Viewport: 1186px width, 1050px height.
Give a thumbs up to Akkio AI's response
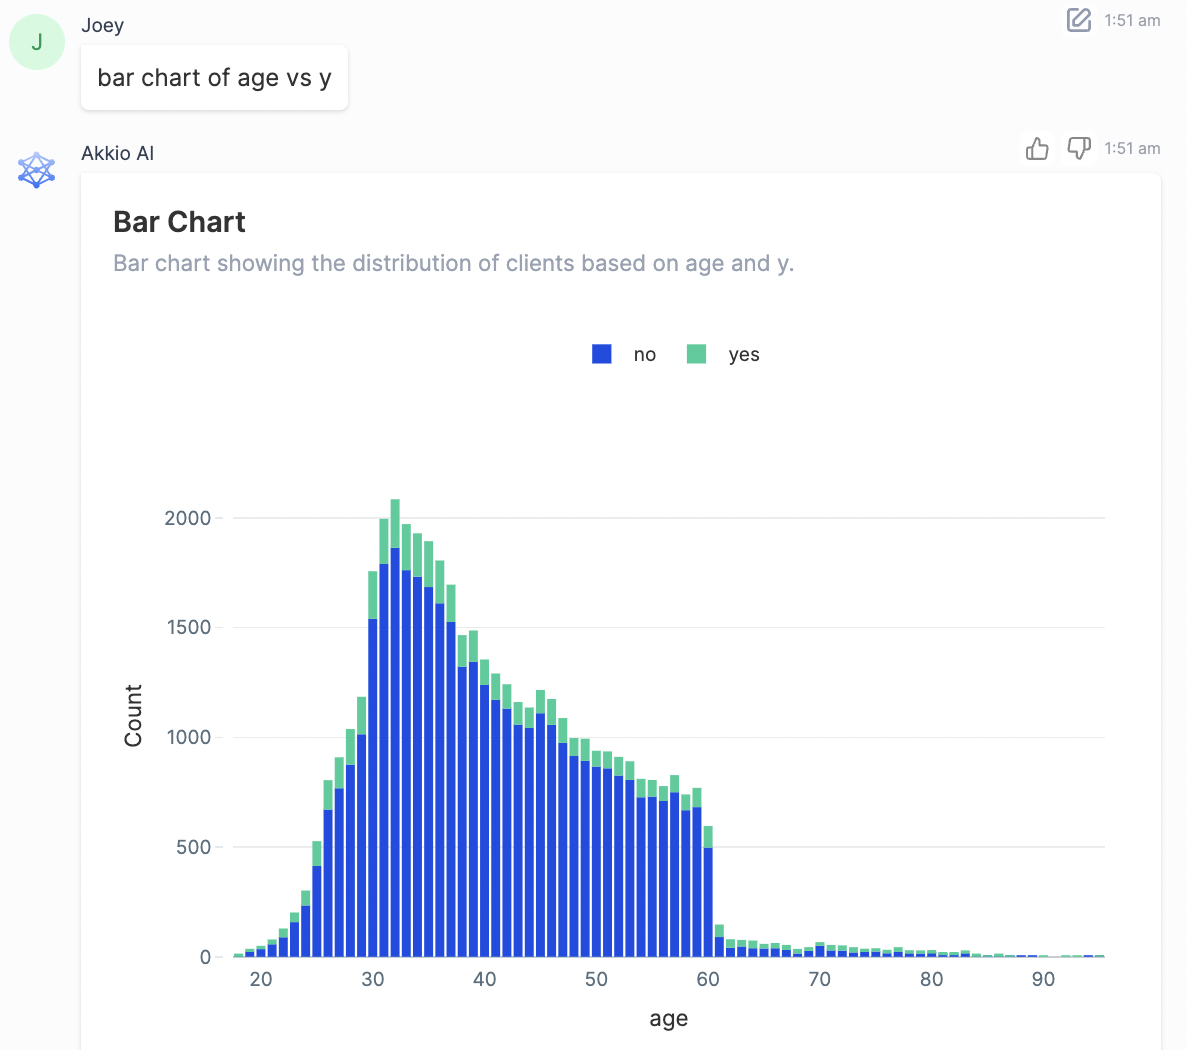point(1037,148)
